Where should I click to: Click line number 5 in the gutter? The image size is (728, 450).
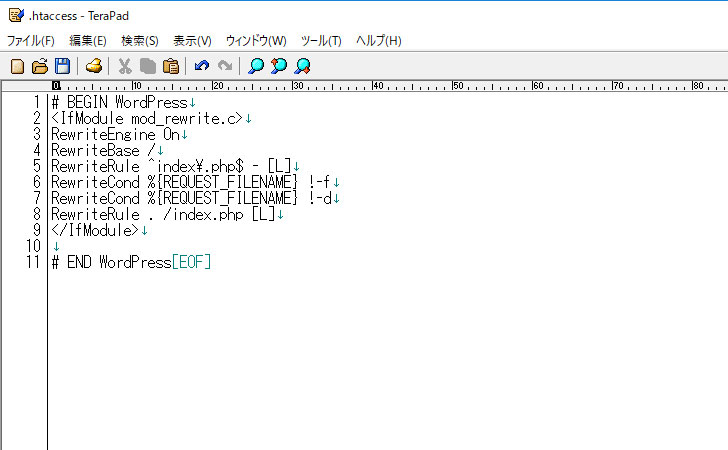pos(37,166)
